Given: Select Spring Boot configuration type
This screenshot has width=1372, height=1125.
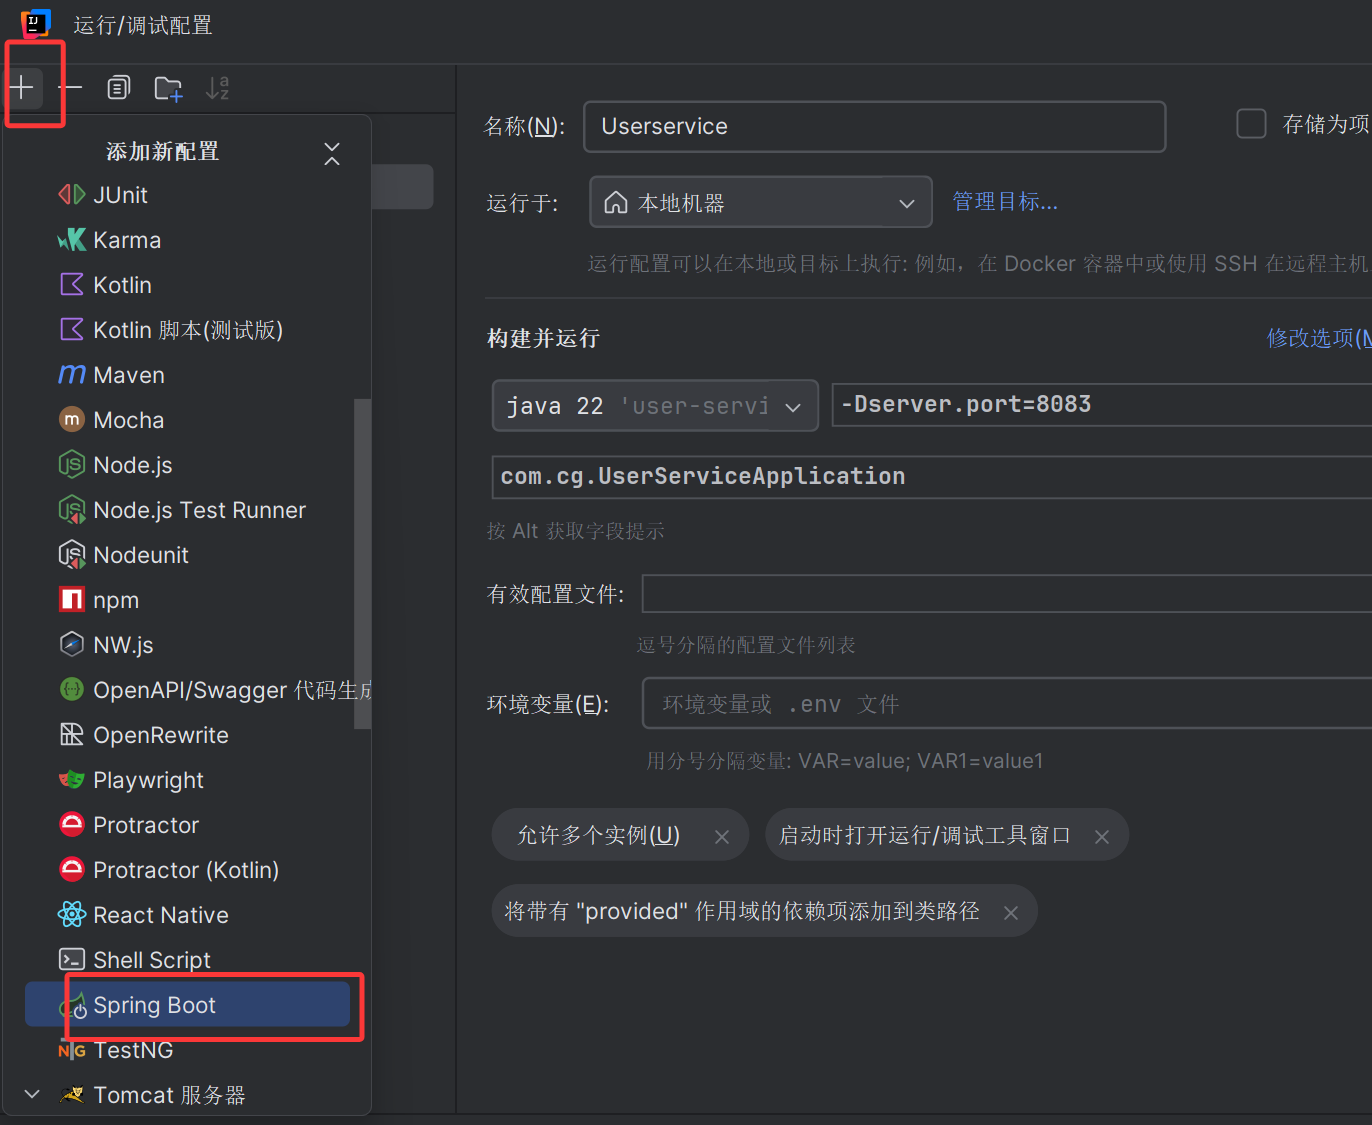Looking at the screenshot, I should [187, 1004].
